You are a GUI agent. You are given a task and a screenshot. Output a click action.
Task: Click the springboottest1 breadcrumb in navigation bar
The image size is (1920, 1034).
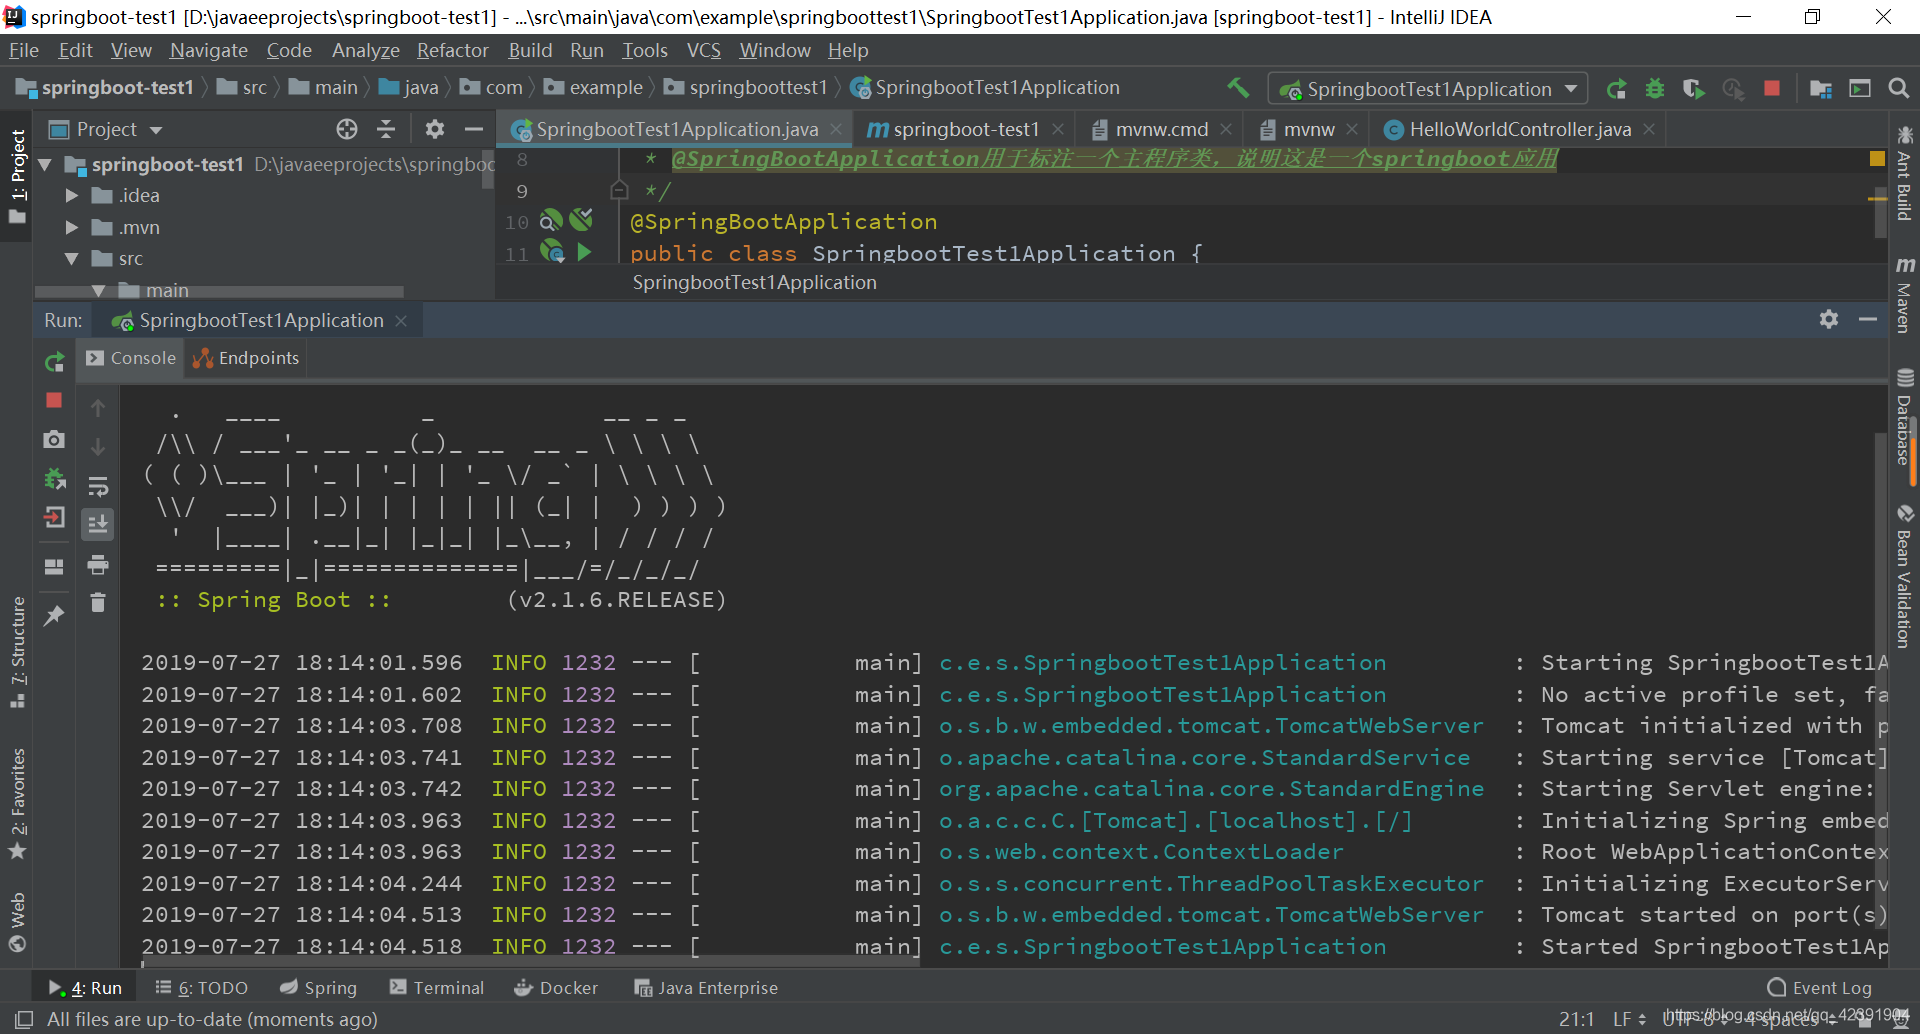(746, 88)
